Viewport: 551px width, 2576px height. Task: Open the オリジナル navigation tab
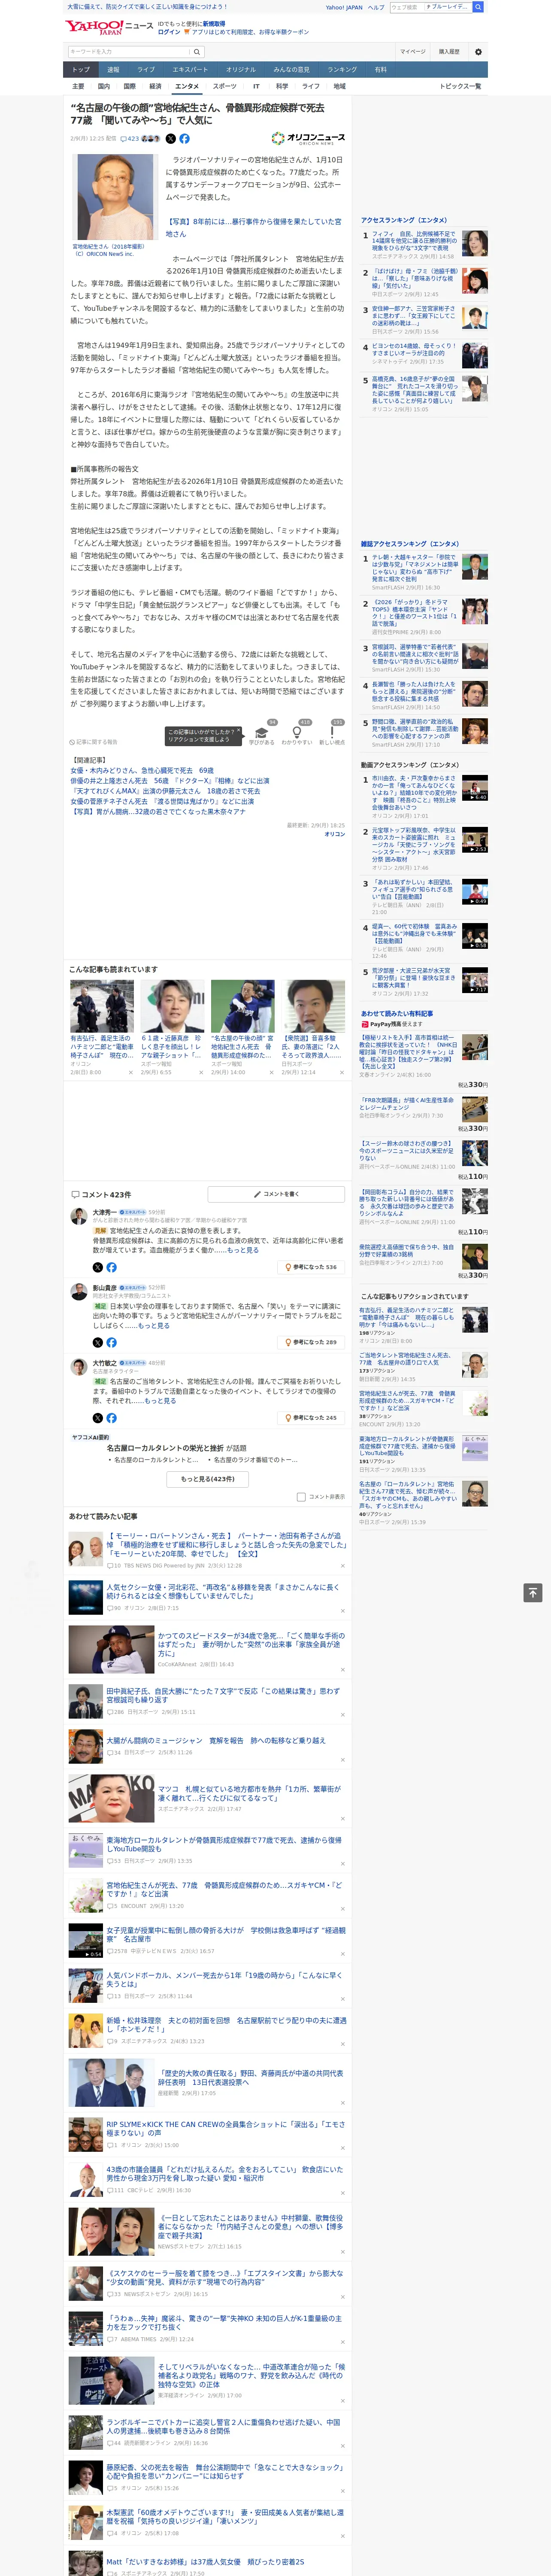pyautogui.click(x=241, y=70)
